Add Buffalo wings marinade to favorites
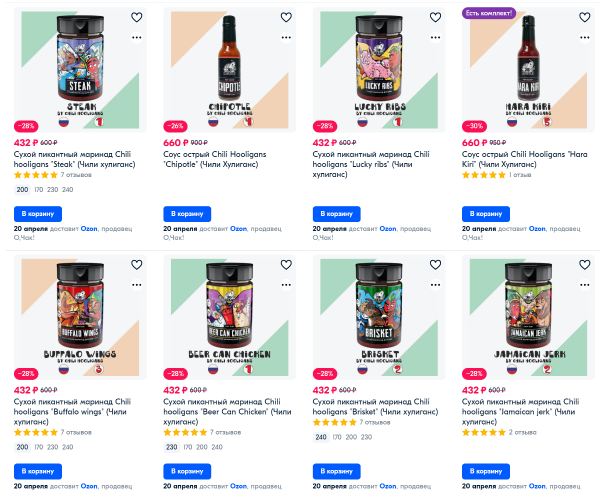This screenshot has width=600, height=492. coord(137,264)
